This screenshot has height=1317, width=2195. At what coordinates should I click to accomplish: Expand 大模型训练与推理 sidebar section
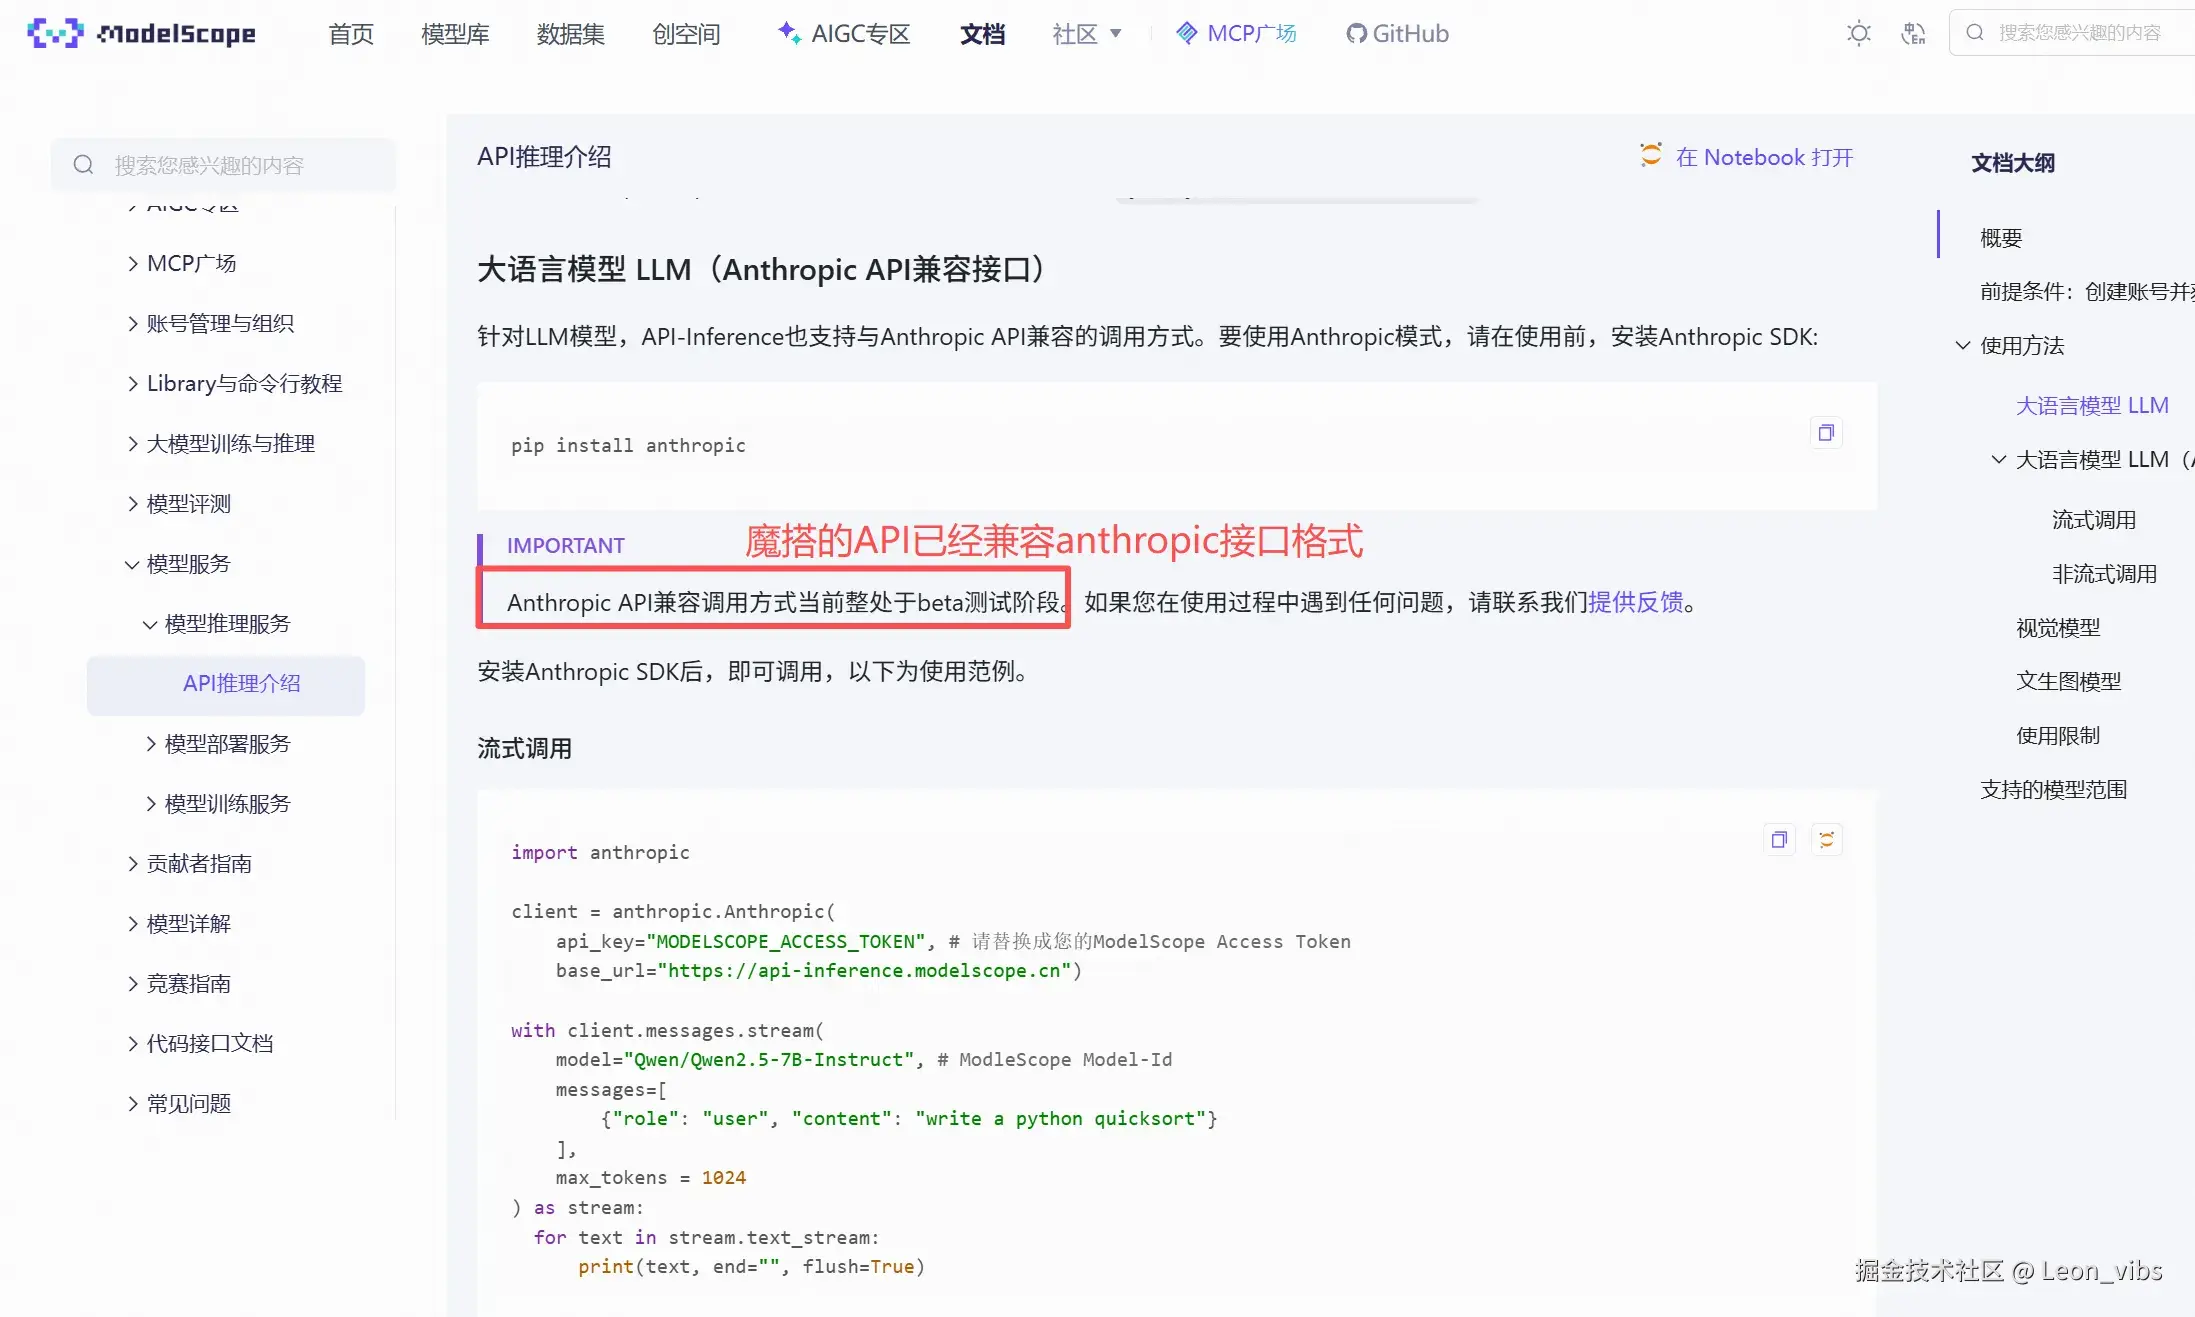[220, 443]
